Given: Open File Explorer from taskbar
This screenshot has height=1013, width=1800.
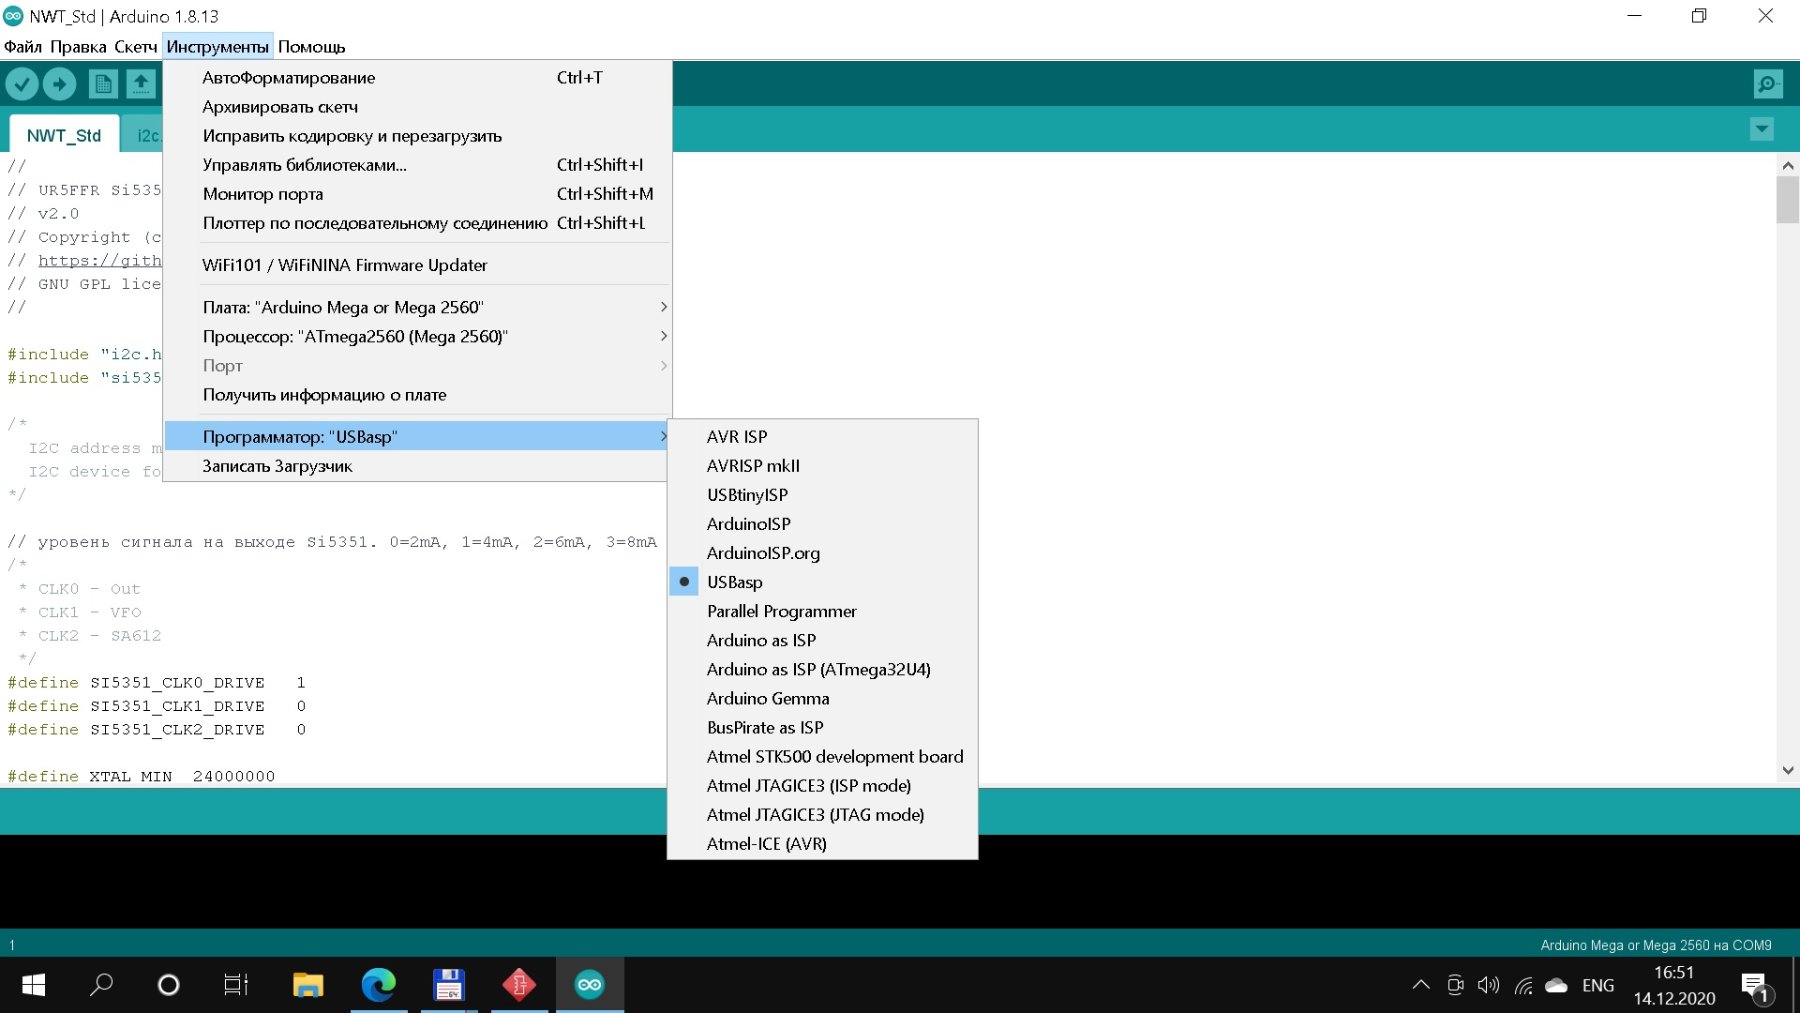Looking at the screenshot, I should coord(308,985).
